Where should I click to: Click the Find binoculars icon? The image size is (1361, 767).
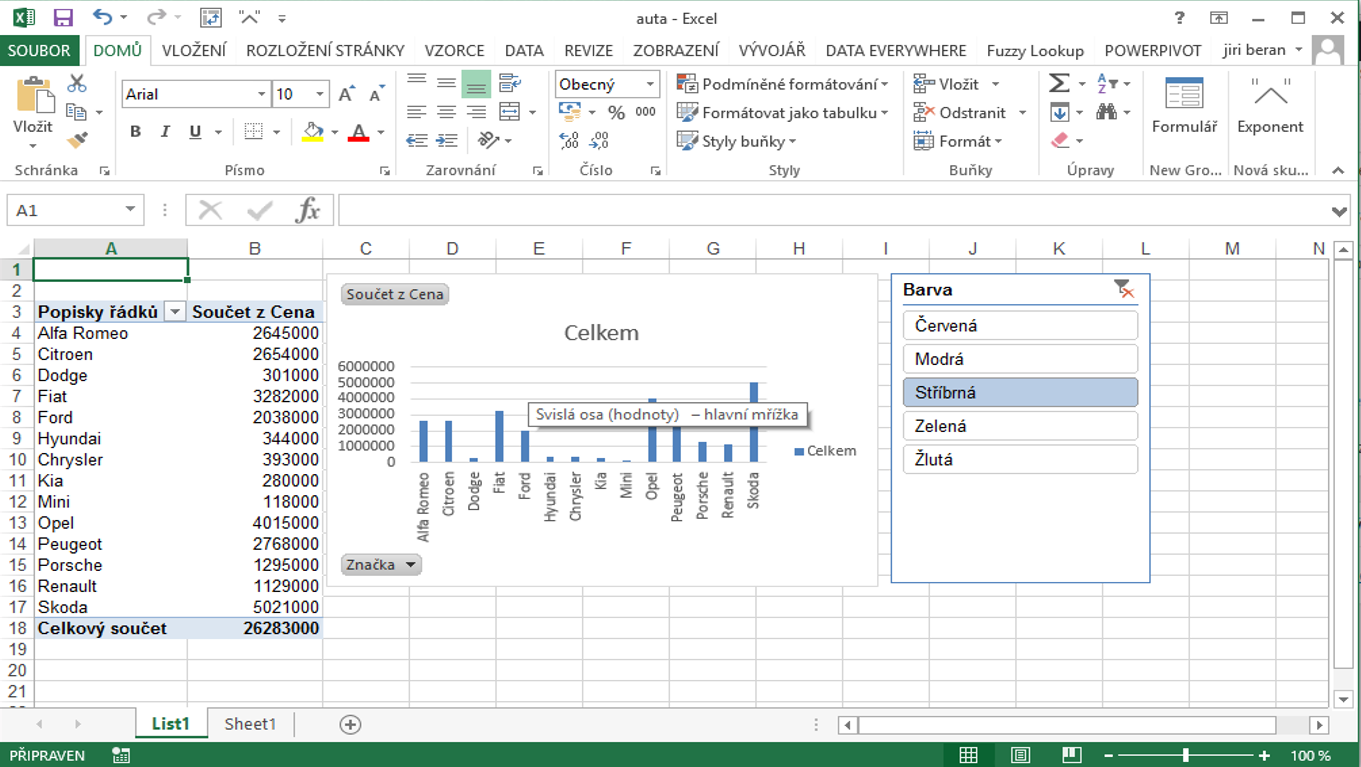coord(1107,112)
